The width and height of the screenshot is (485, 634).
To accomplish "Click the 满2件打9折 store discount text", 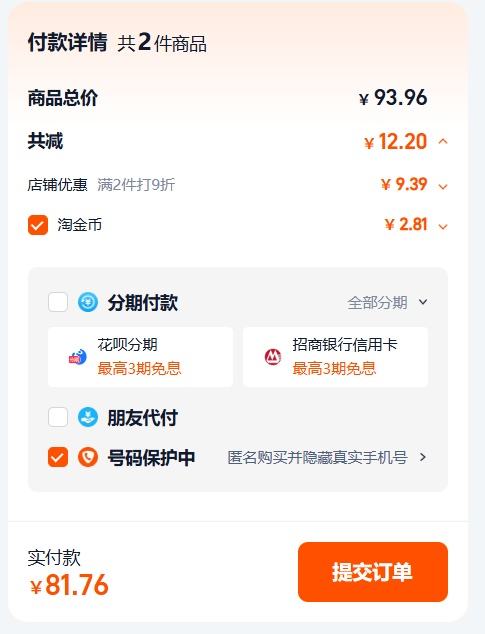I will [x=136, y=185].
